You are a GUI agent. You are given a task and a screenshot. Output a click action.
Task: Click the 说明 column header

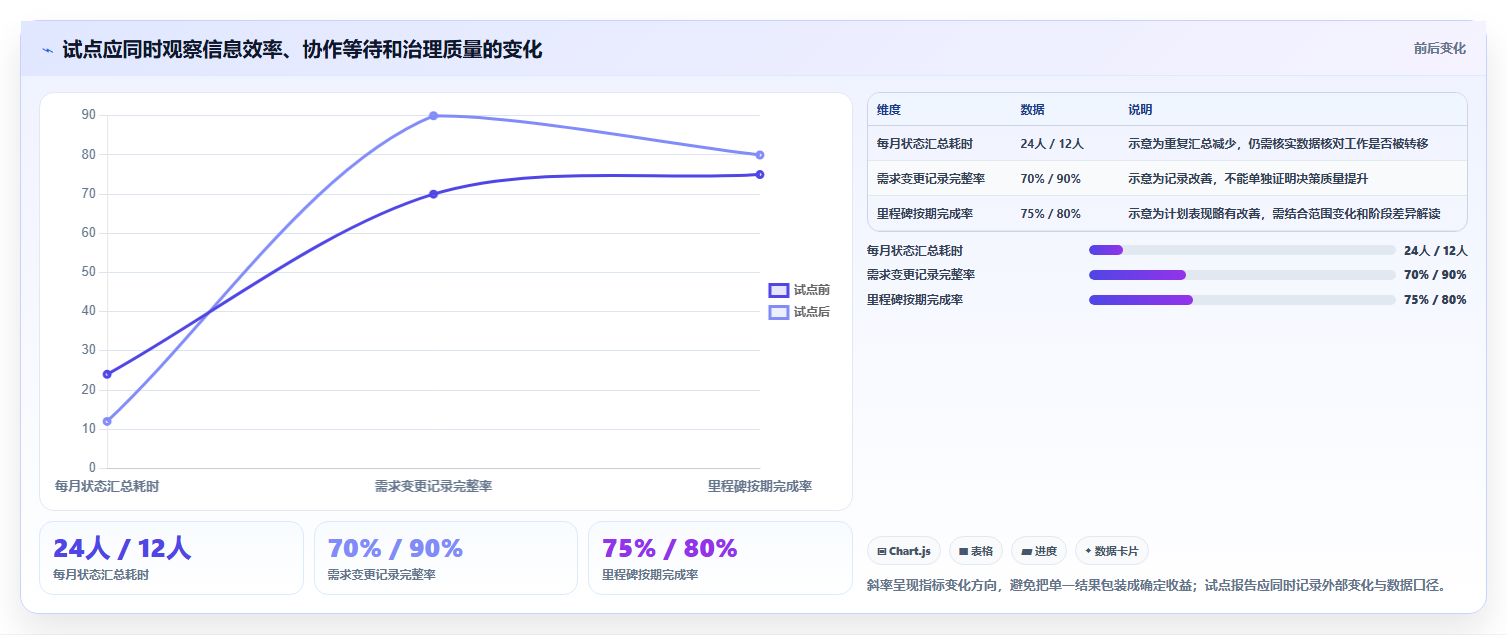(1140, 110)
